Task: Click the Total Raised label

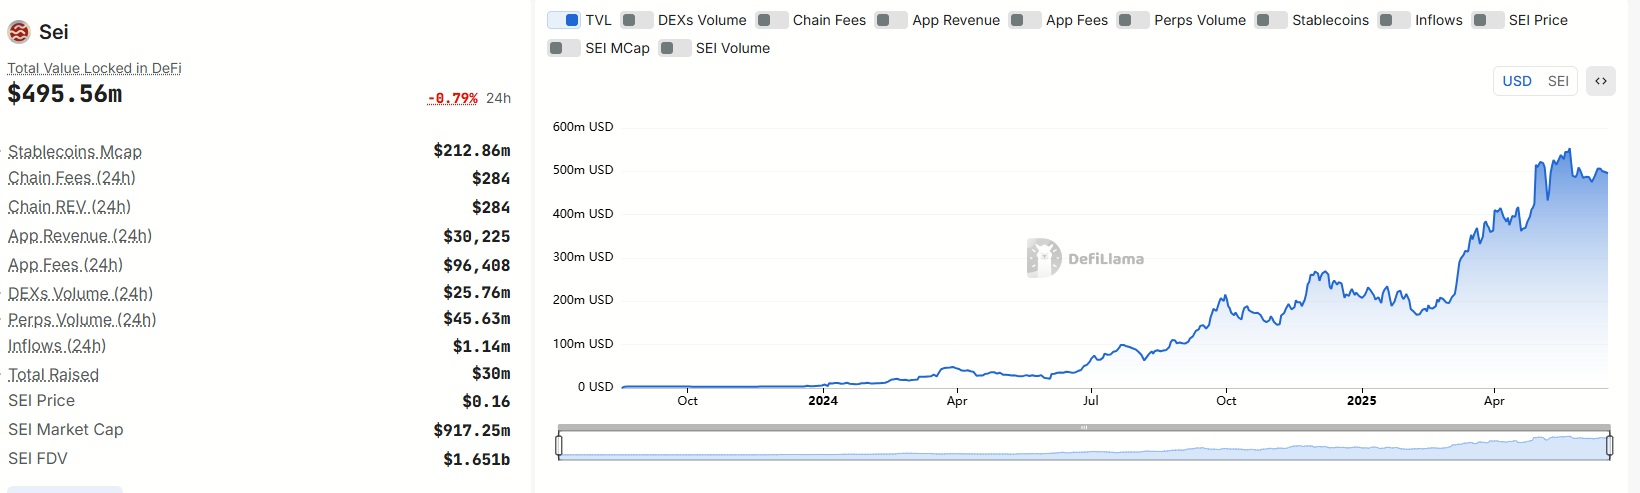Action: (54, 375)
